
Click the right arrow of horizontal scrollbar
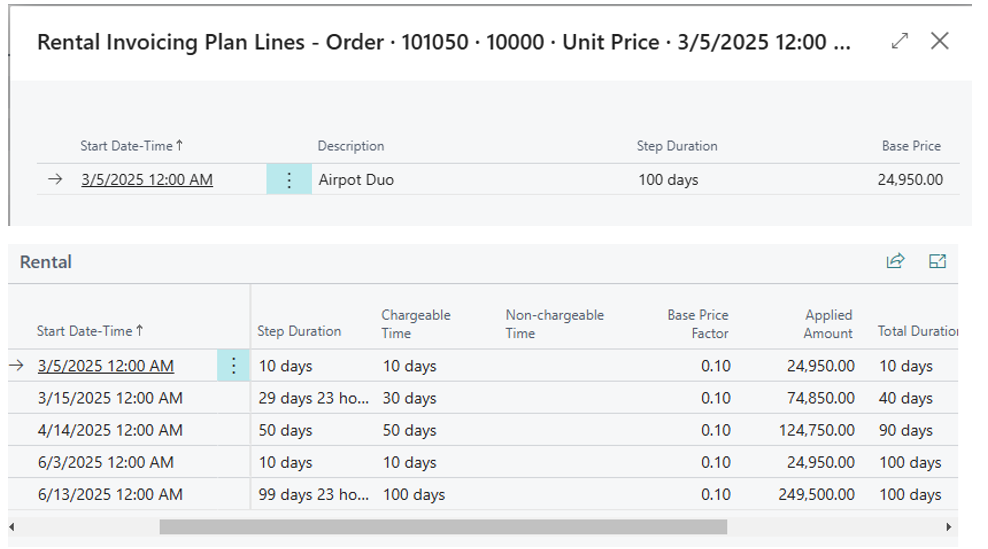click(948, 527)
